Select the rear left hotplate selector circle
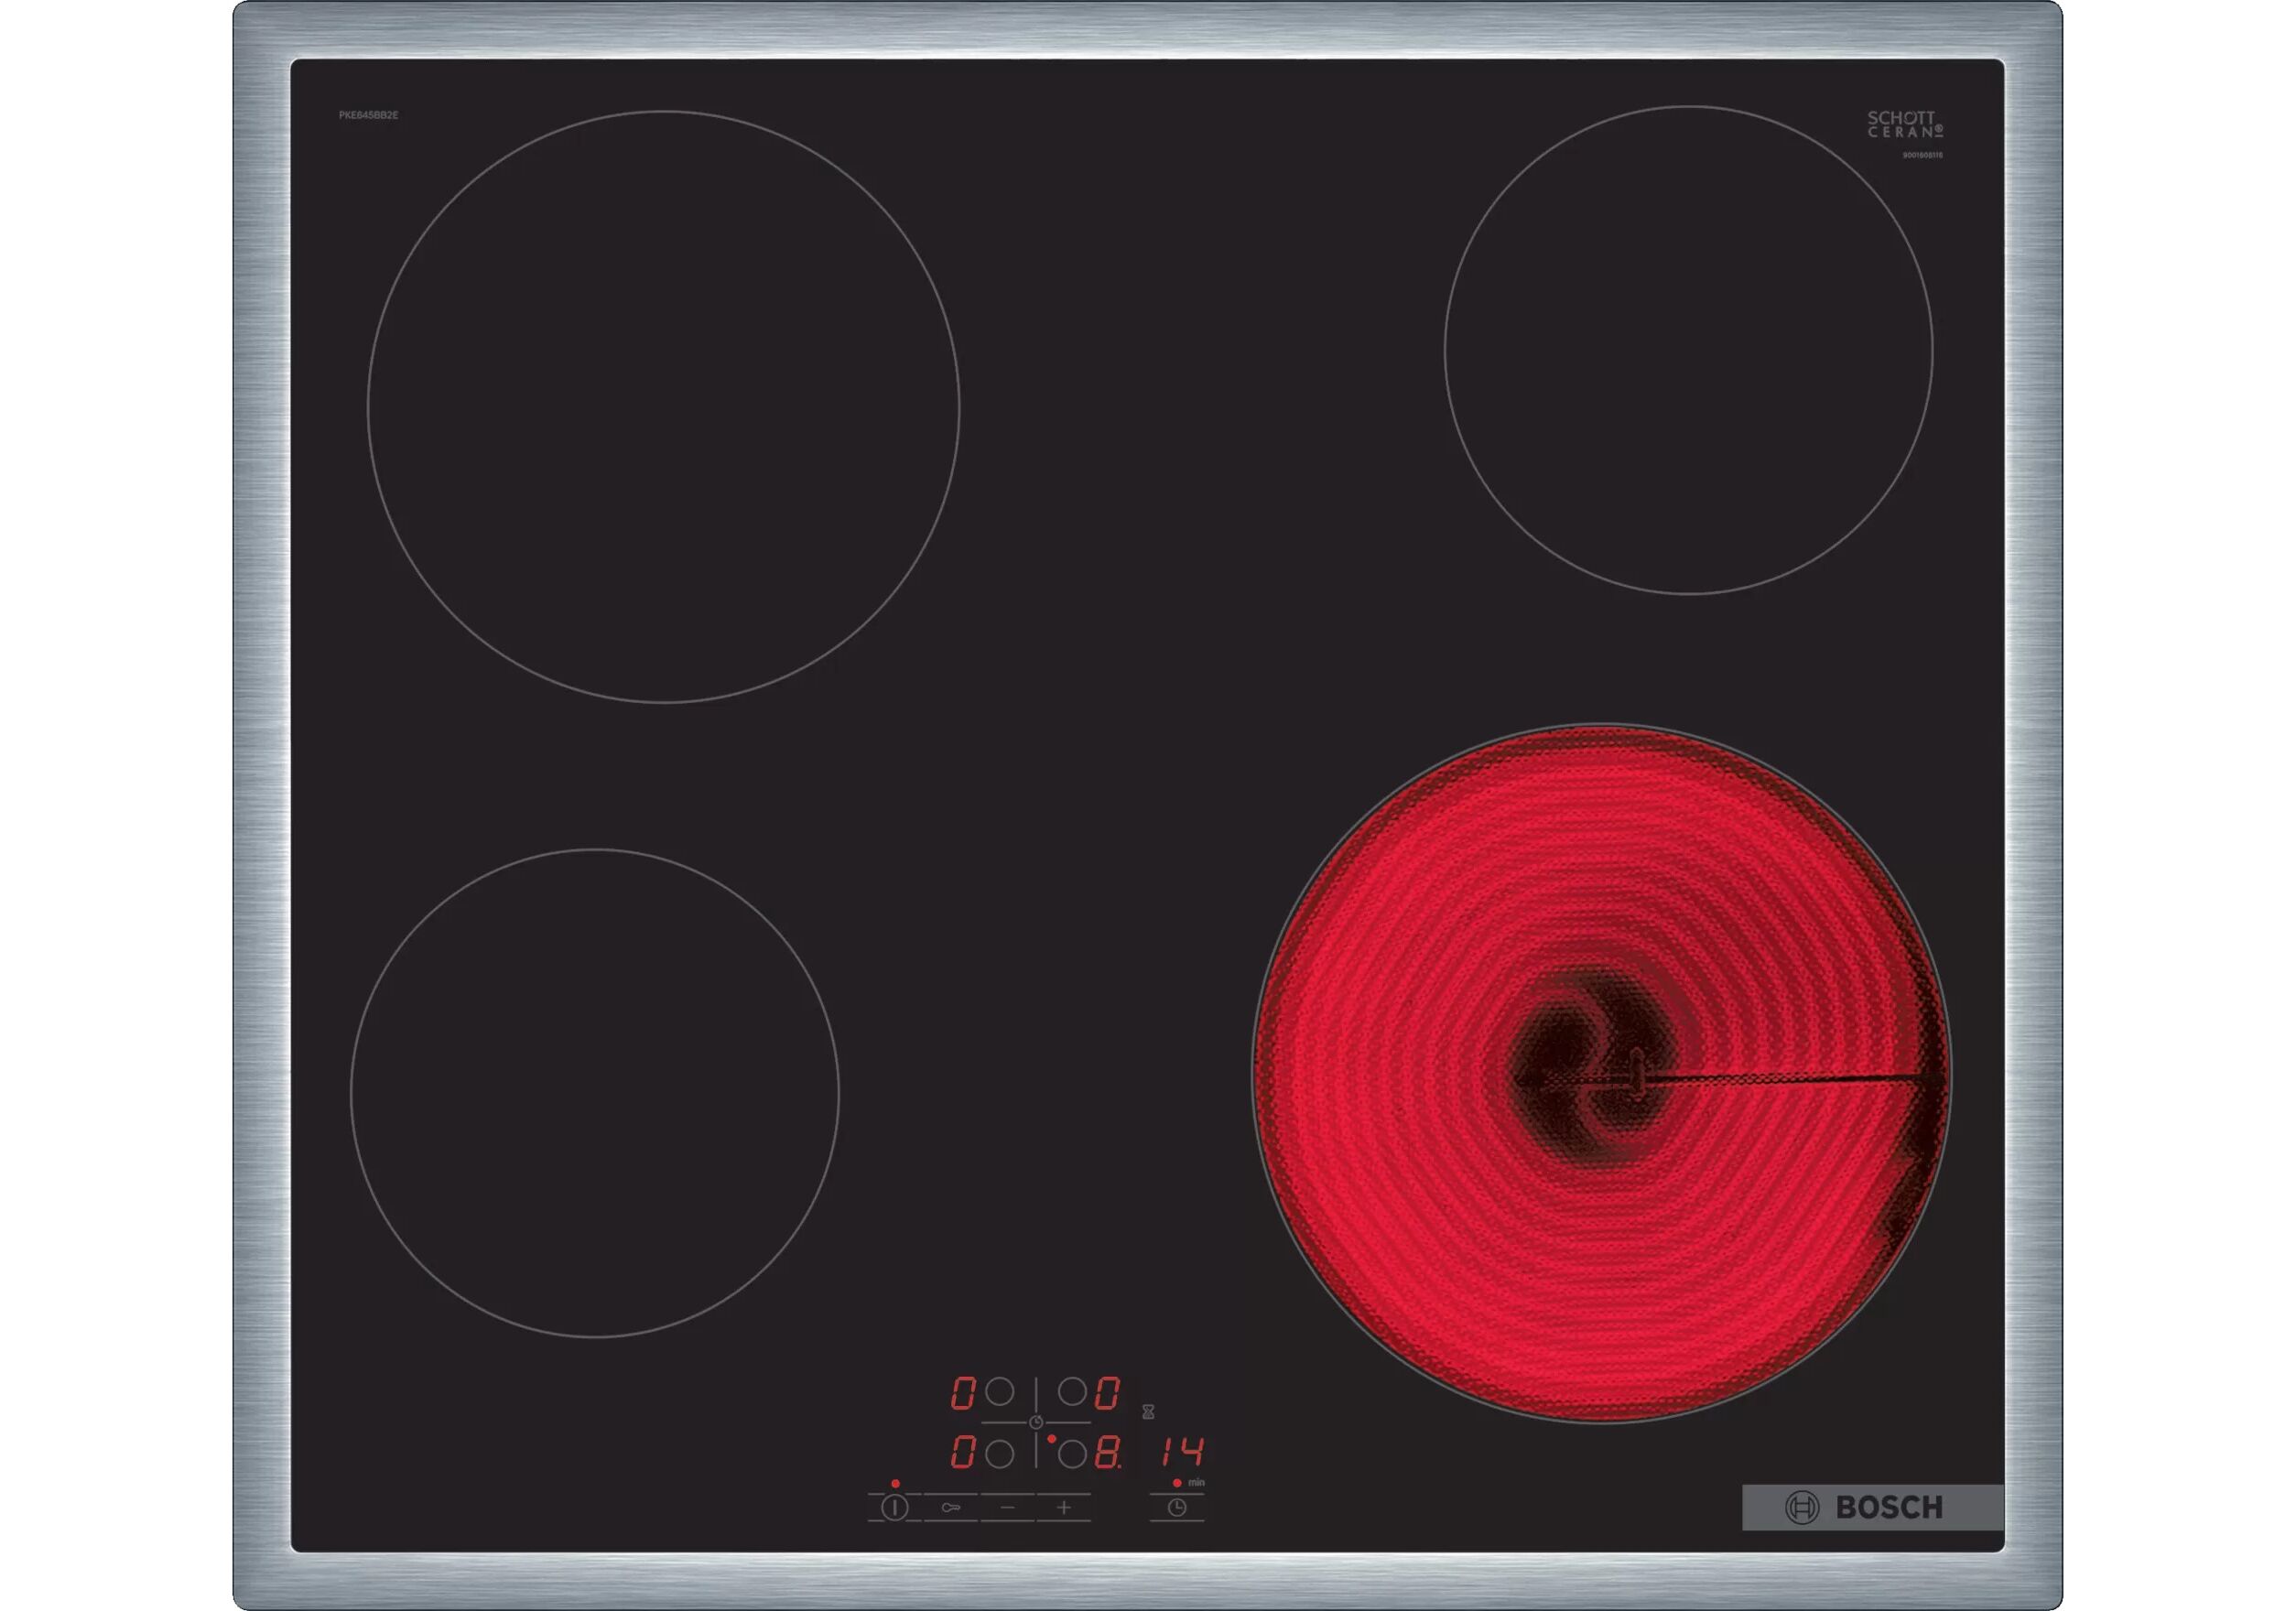The height and width of the screenshot is (1611, 2296). pos(999,1392)
